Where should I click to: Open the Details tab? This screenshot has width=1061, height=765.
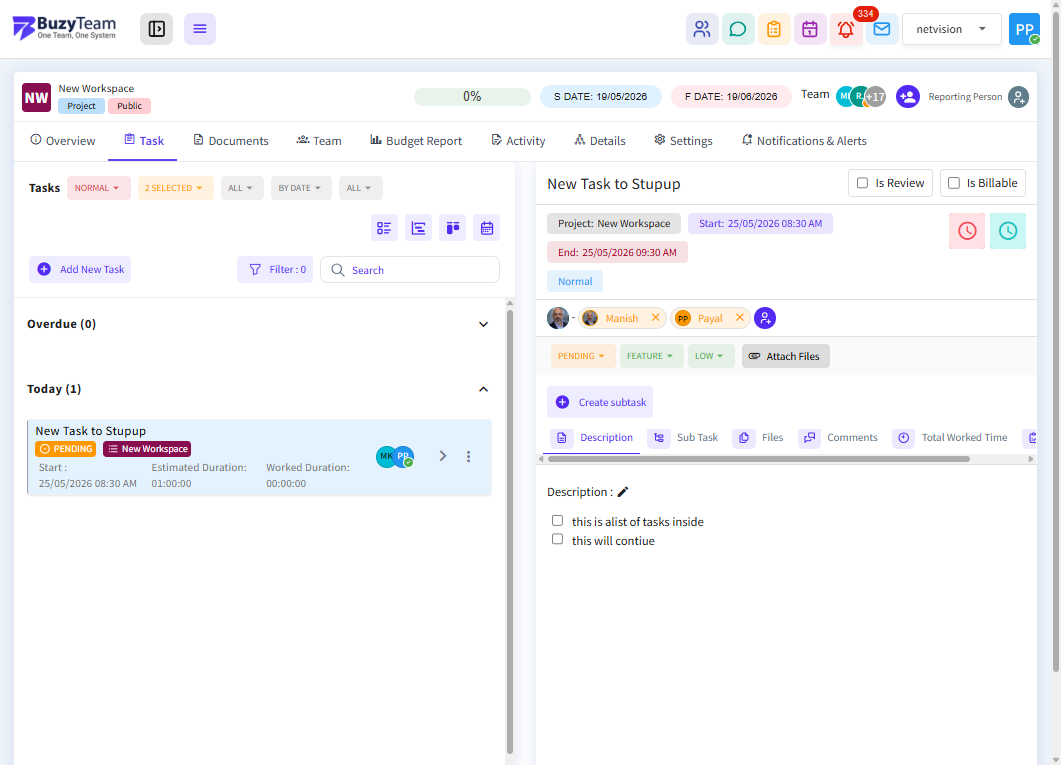tap(600, 141)
